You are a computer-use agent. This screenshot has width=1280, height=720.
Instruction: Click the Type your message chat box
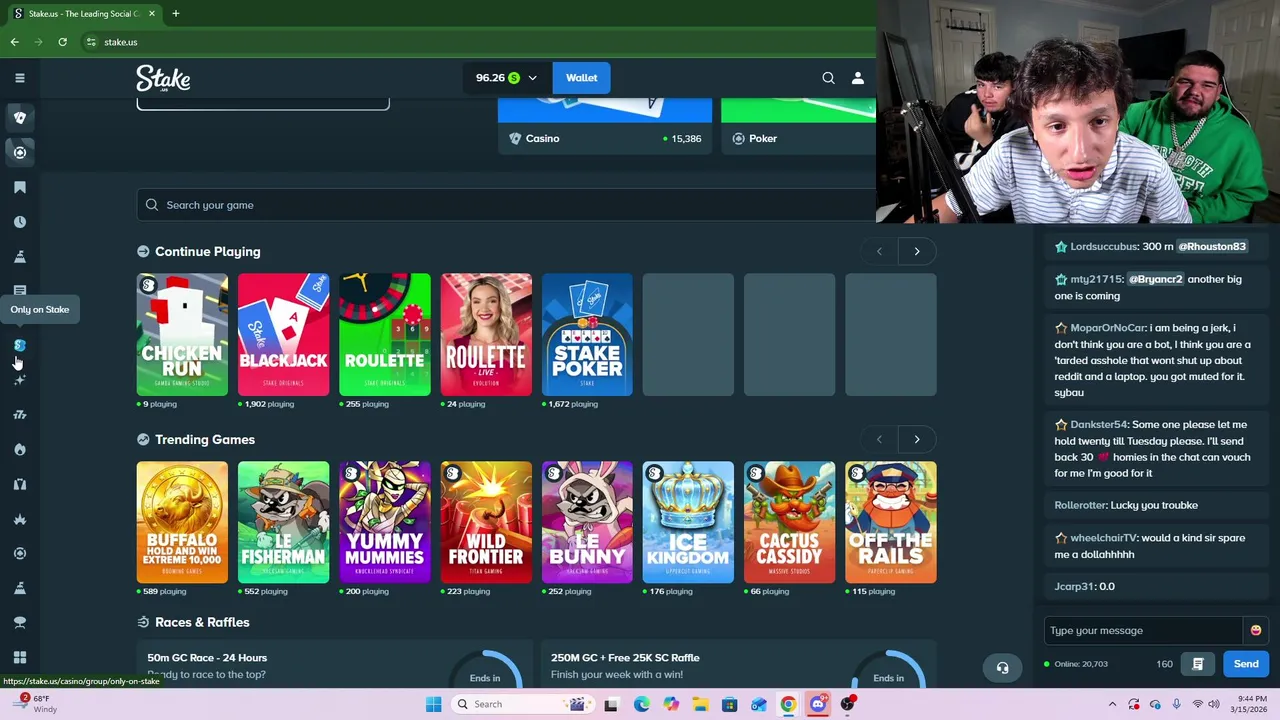point(1143,630)
